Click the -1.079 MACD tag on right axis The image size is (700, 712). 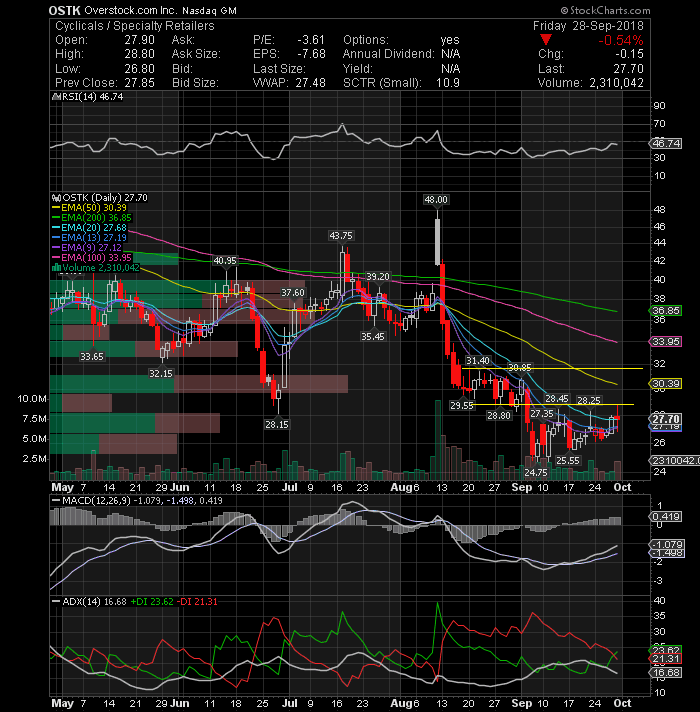pyautogui.click(x=667, y=544)
